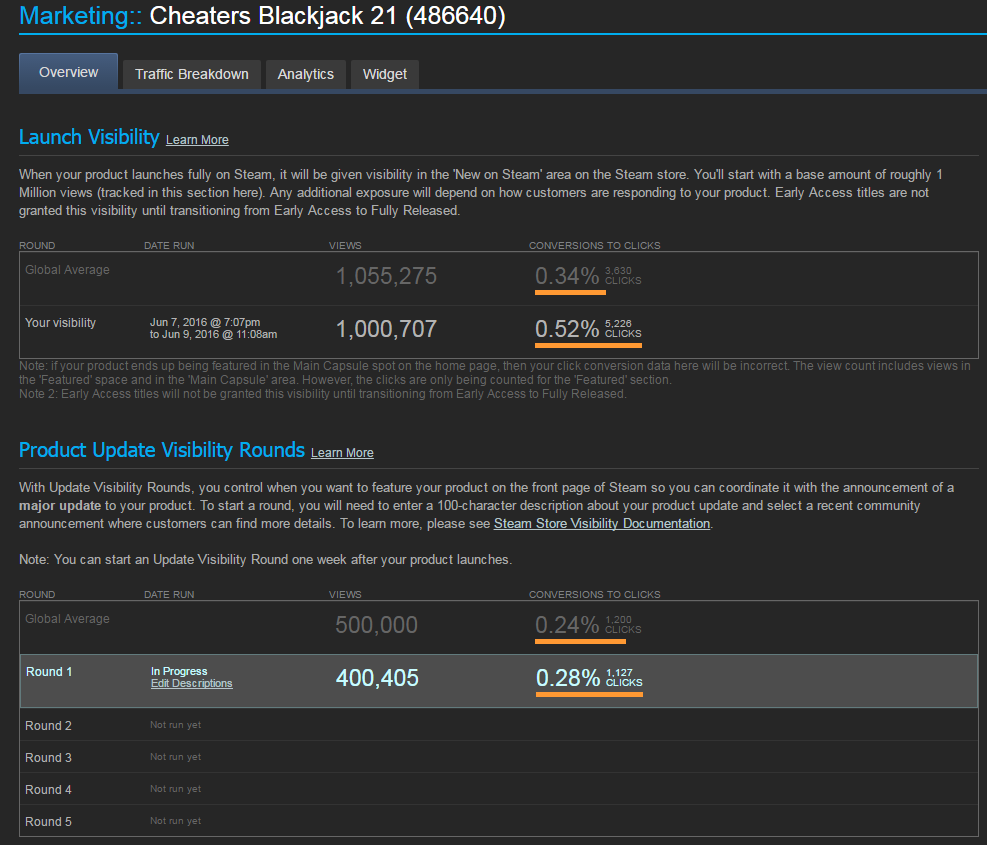Viewport: 987px width, 845px height.
Task: Click the 0.28% Round 1 conversion
Action: pyautogui.click(x=568, y=678)
